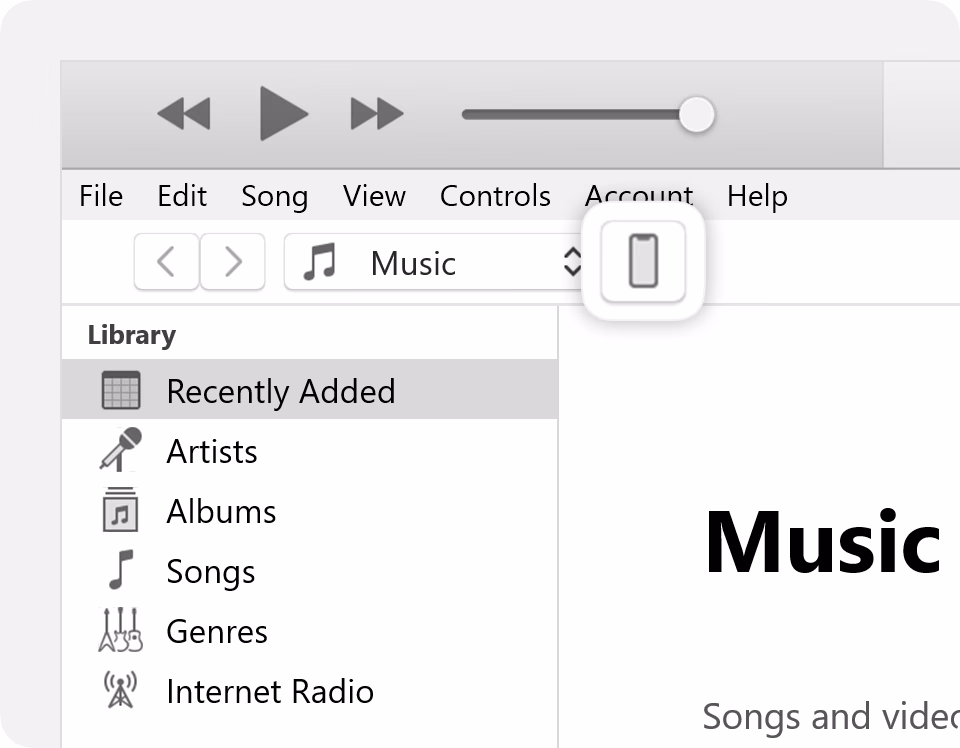Select the Recently Added grid icon

click(121, 391)
